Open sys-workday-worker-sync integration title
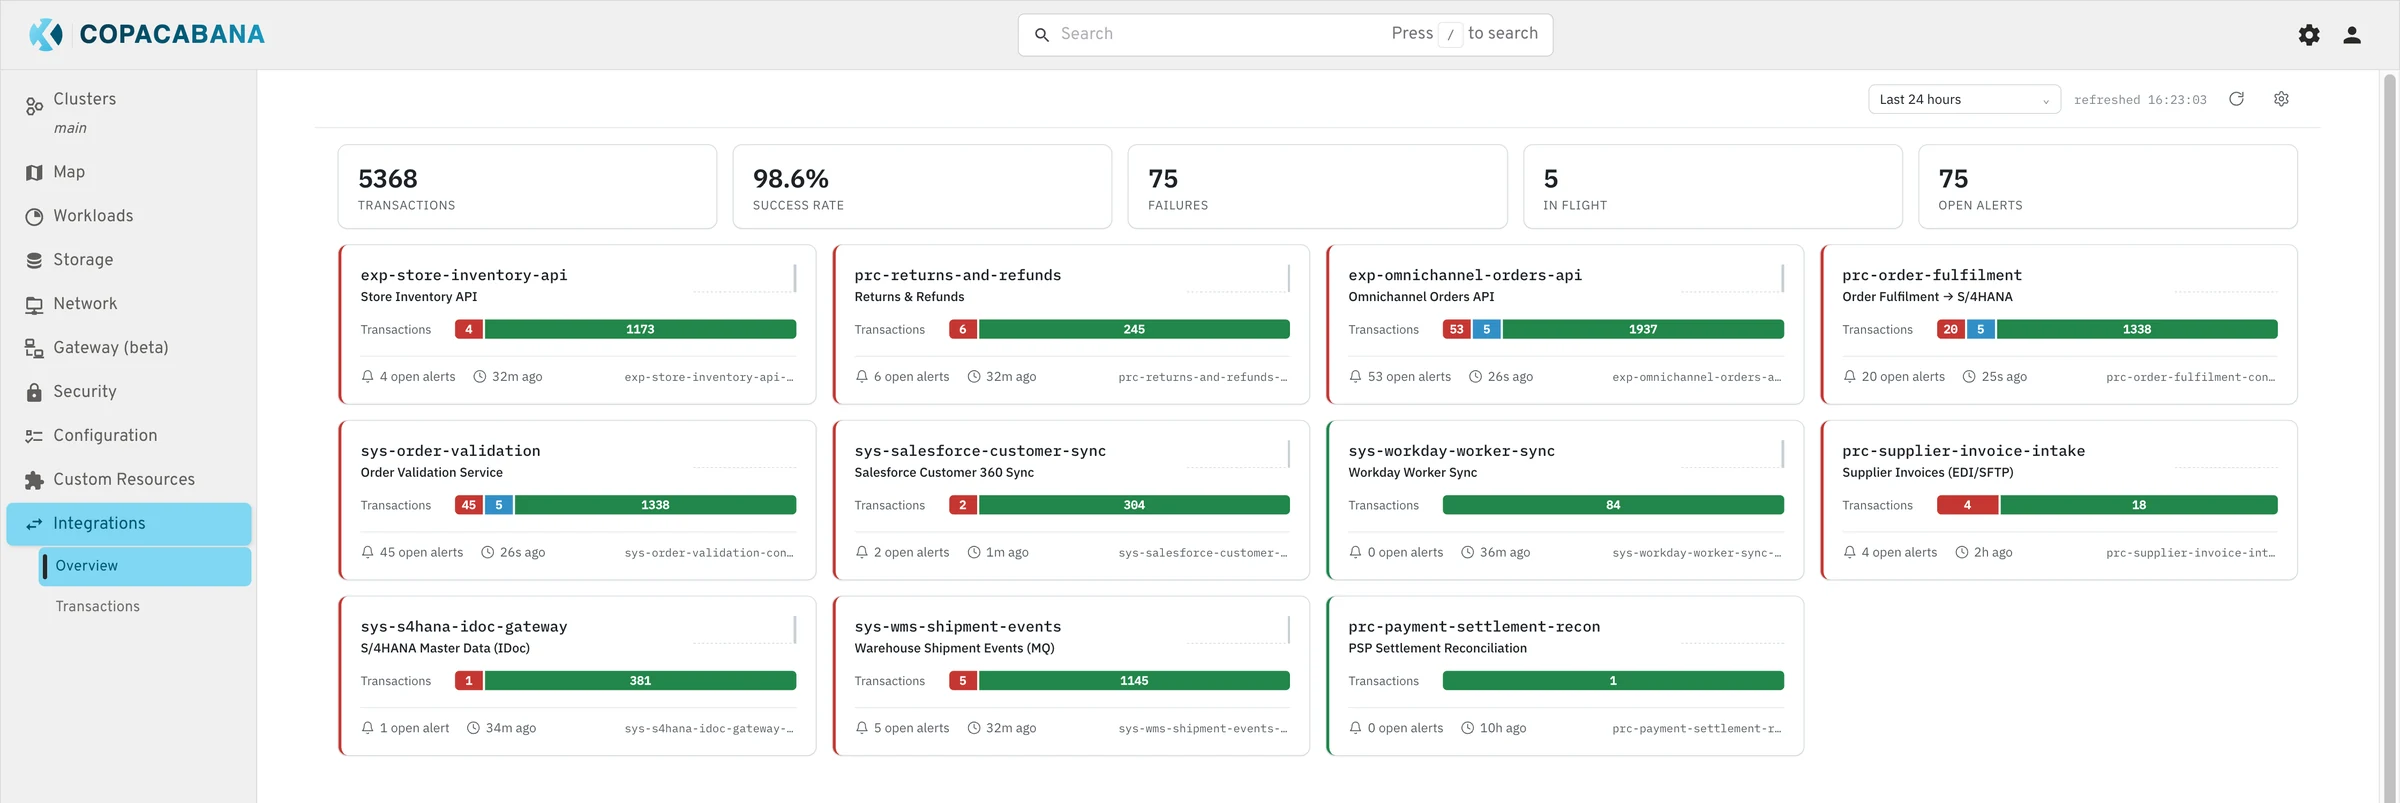 [x=1452, y=451]
